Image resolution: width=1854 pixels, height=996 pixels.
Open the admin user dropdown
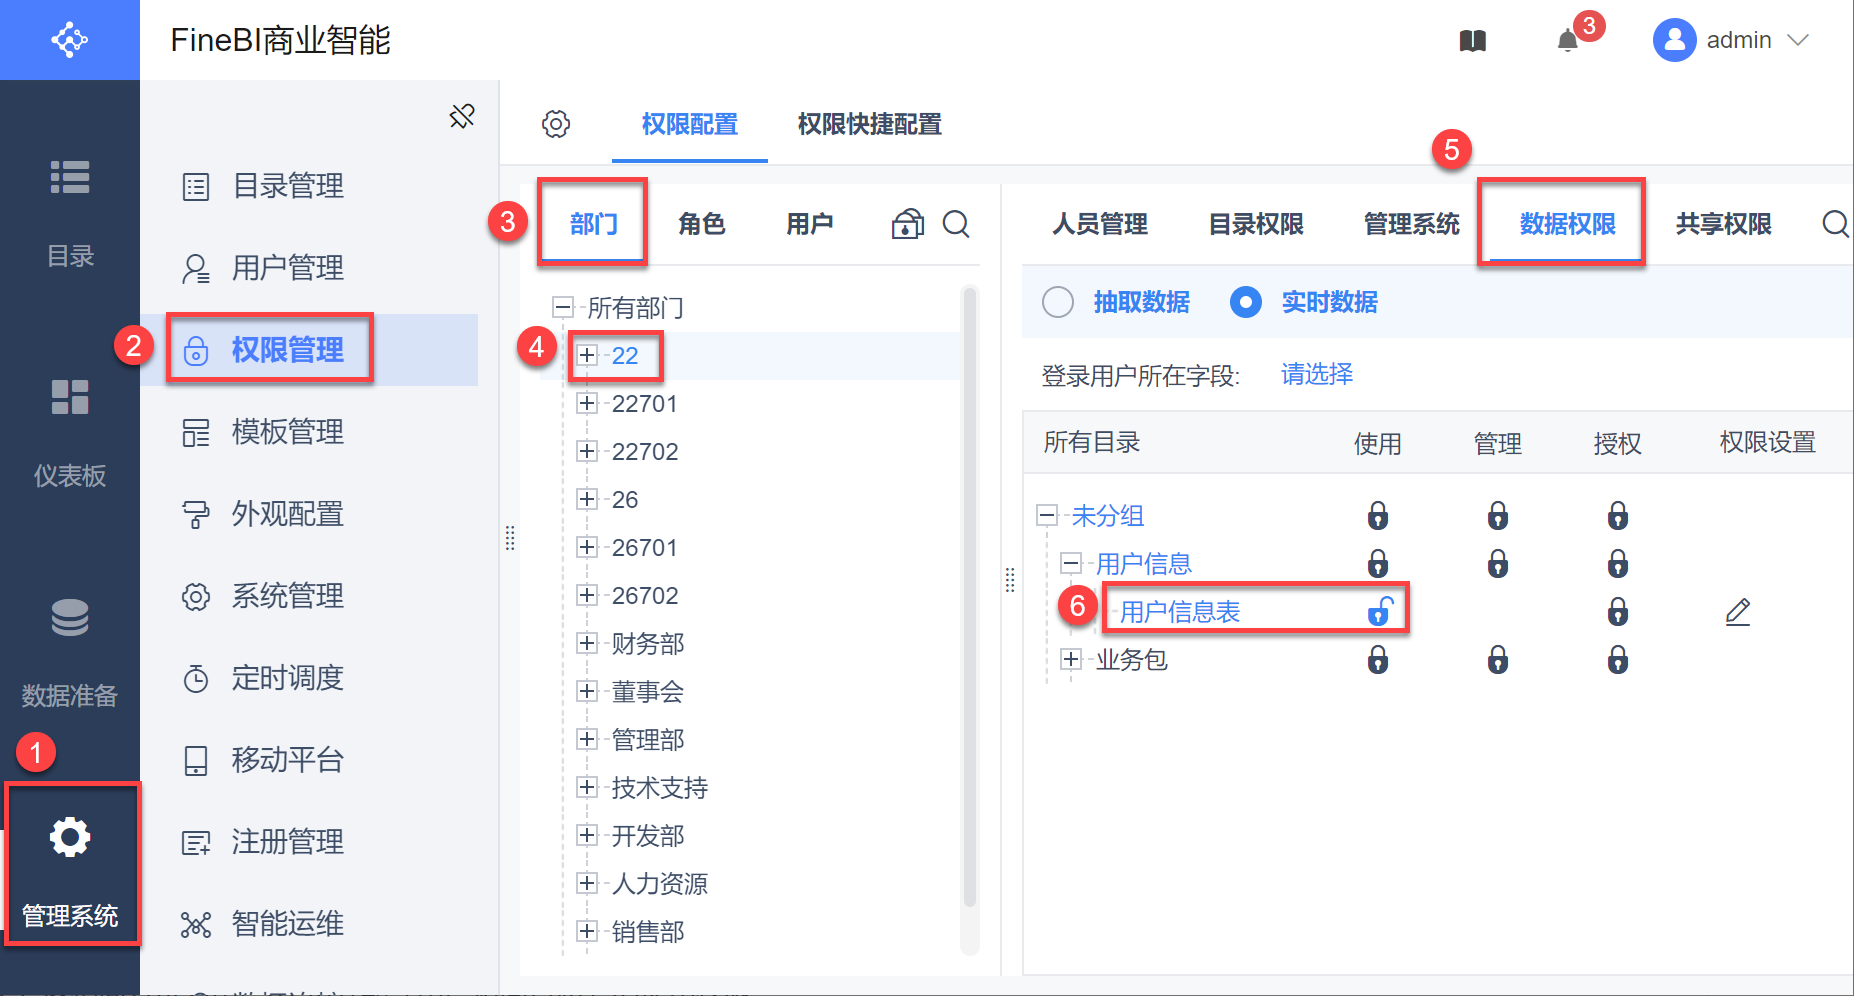tap(1732, 40)
